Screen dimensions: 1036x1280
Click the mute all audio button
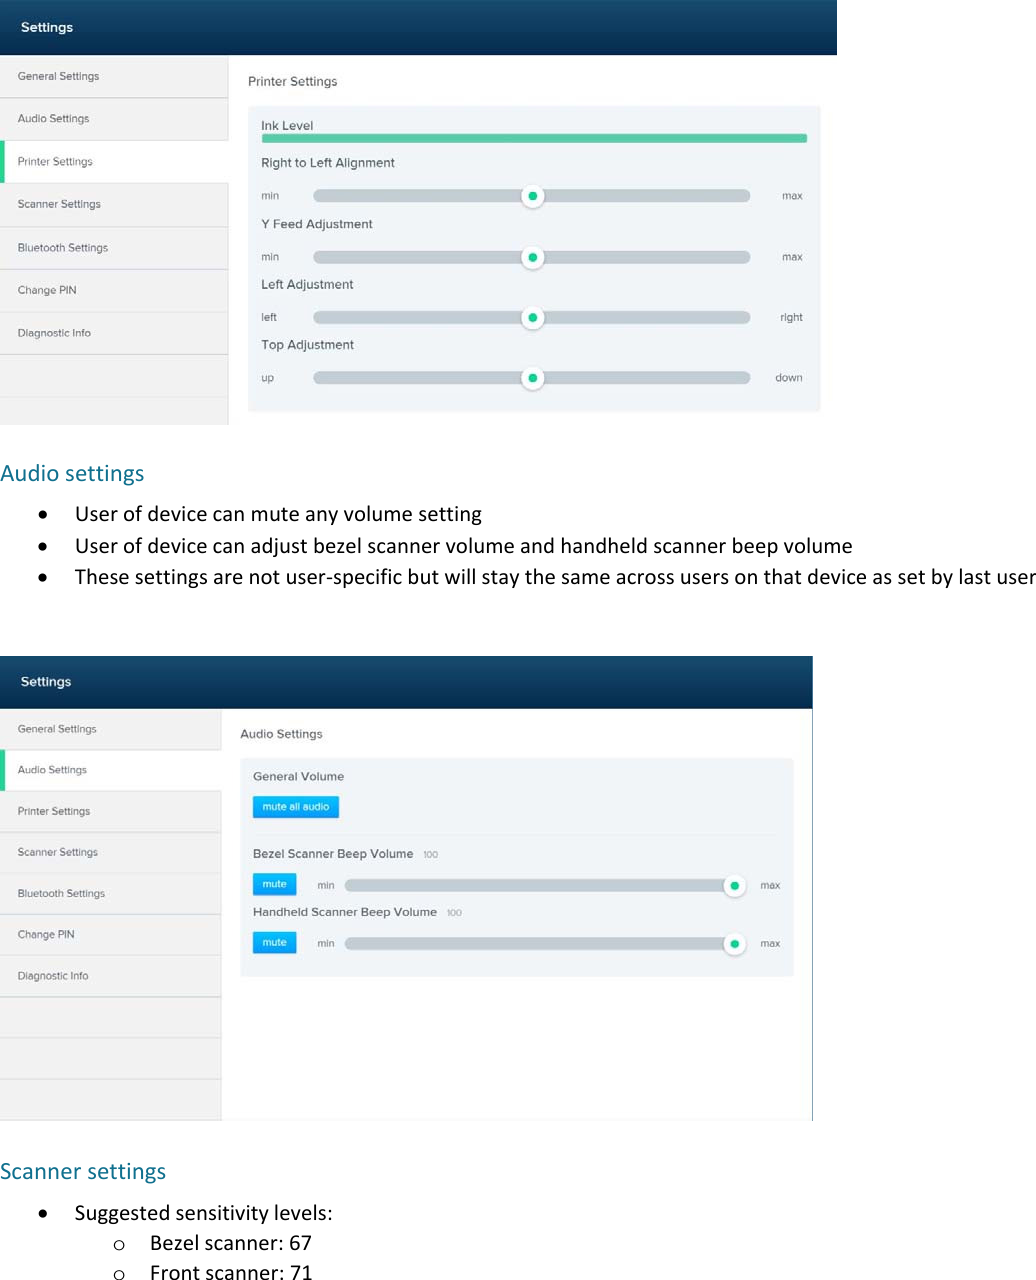pos(296,807)
